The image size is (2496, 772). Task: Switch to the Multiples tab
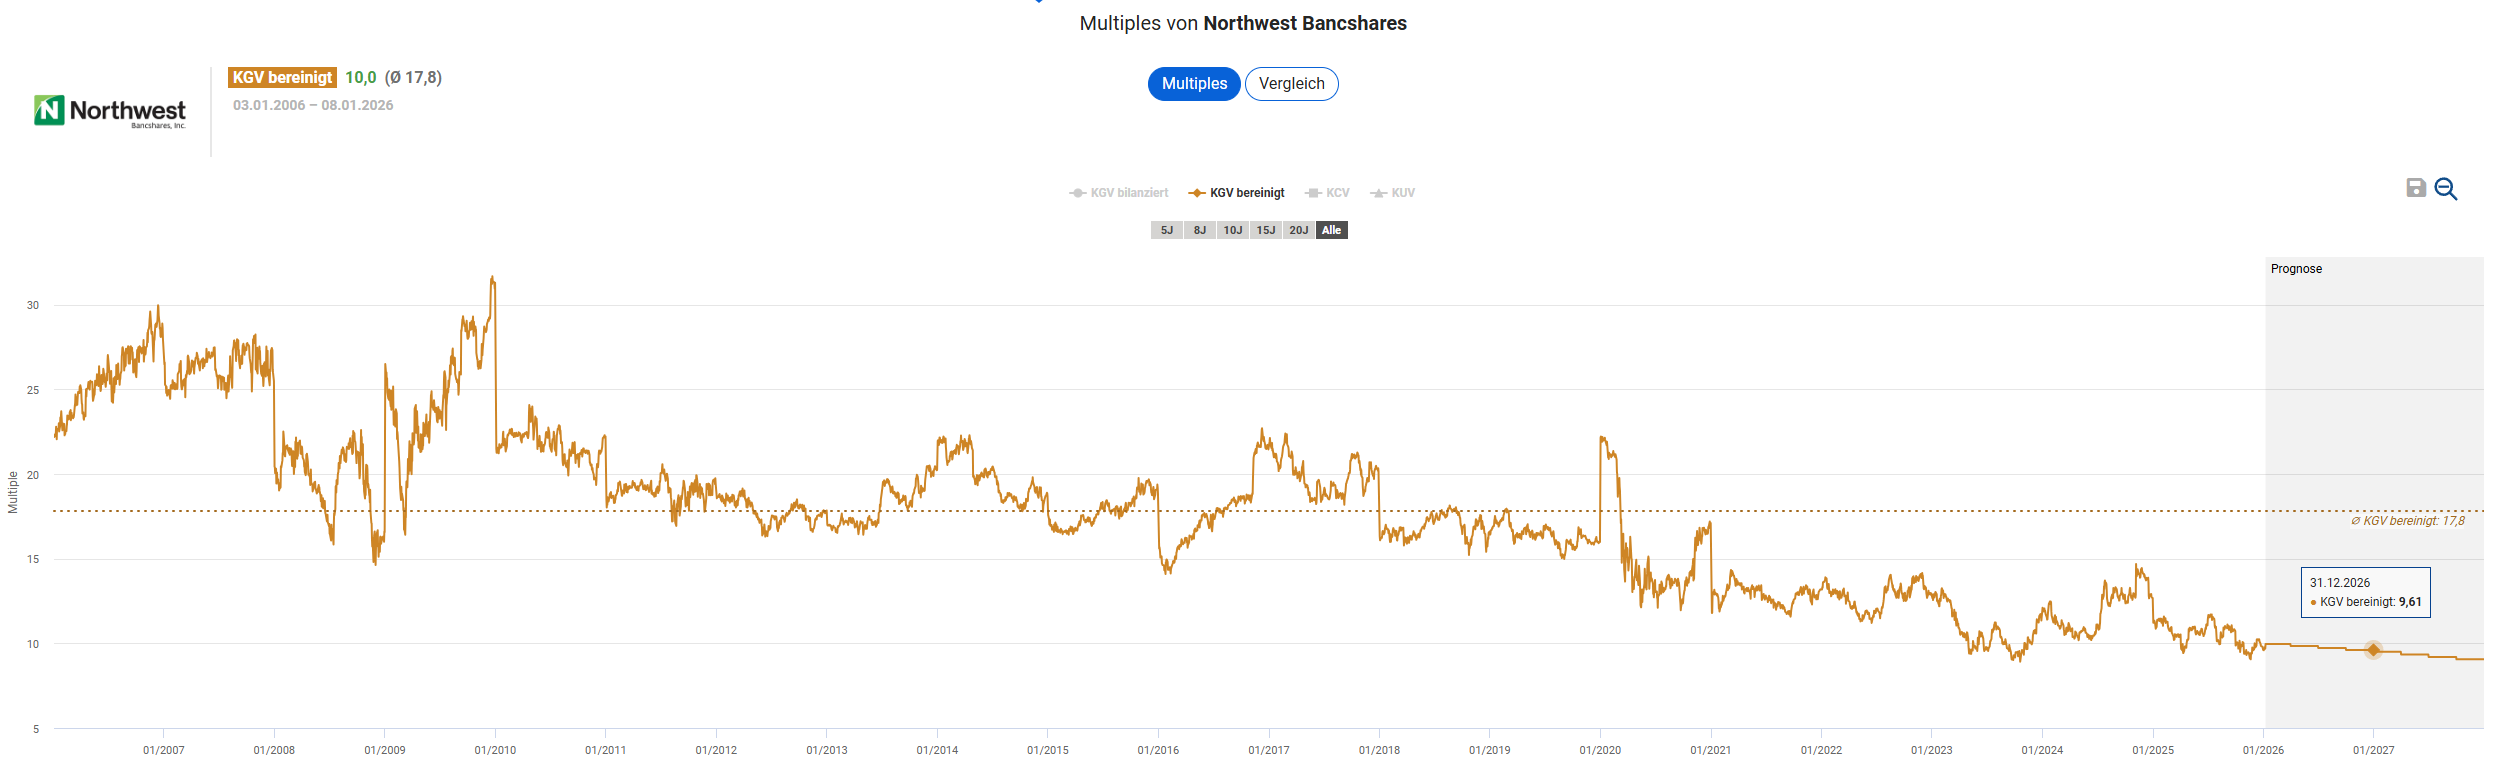coord(1194,84)
